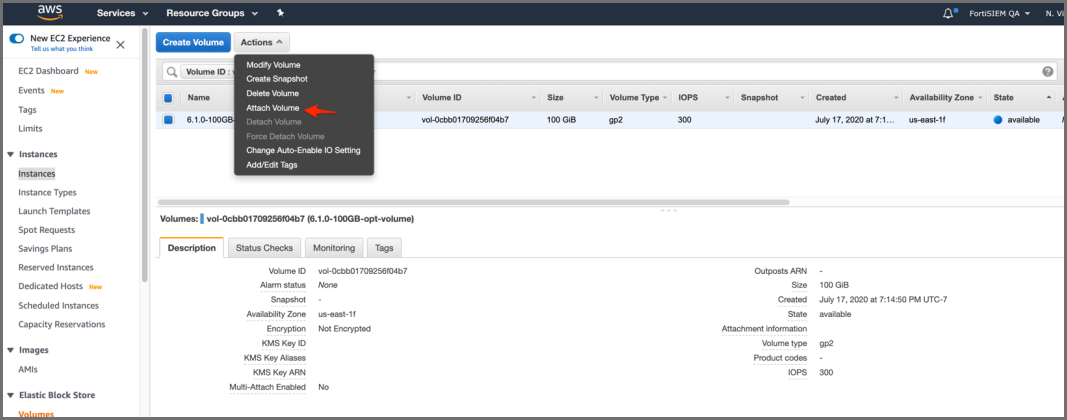The height and width of the screenshot is (420, 1067).
Task: Collapse the Instances sidebar section
Action: tap(10, 155)
